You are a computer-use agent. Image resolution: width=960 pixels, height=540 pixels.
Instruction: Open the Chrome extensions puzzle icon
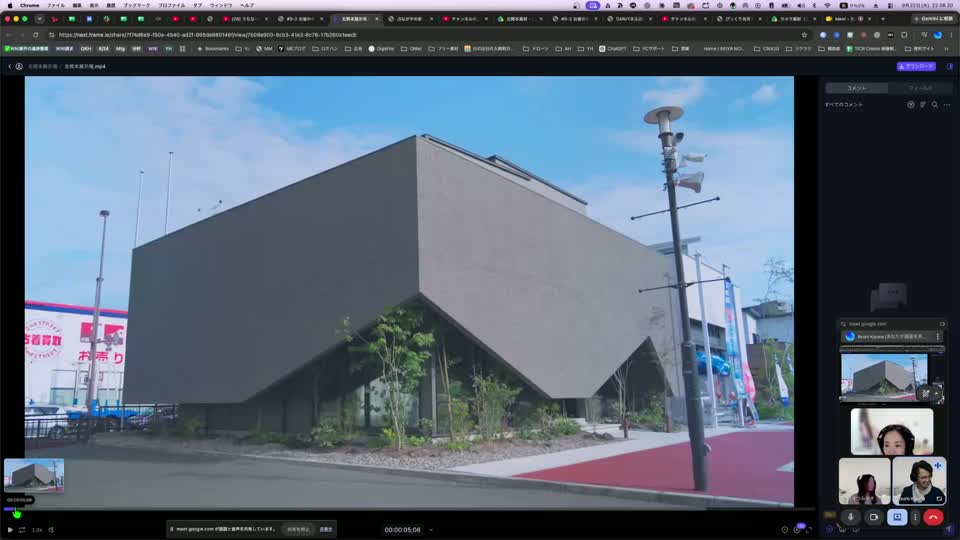coord(904,35)
